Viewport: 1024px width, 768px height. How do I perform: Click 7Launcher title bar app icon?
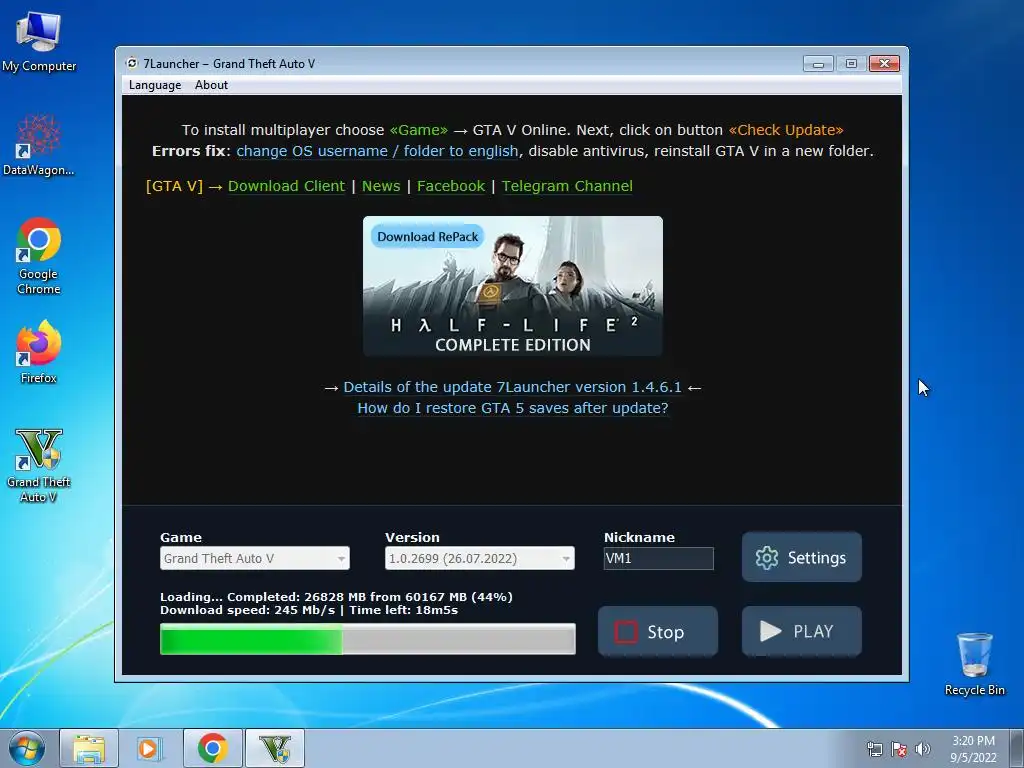coord(132,63)
